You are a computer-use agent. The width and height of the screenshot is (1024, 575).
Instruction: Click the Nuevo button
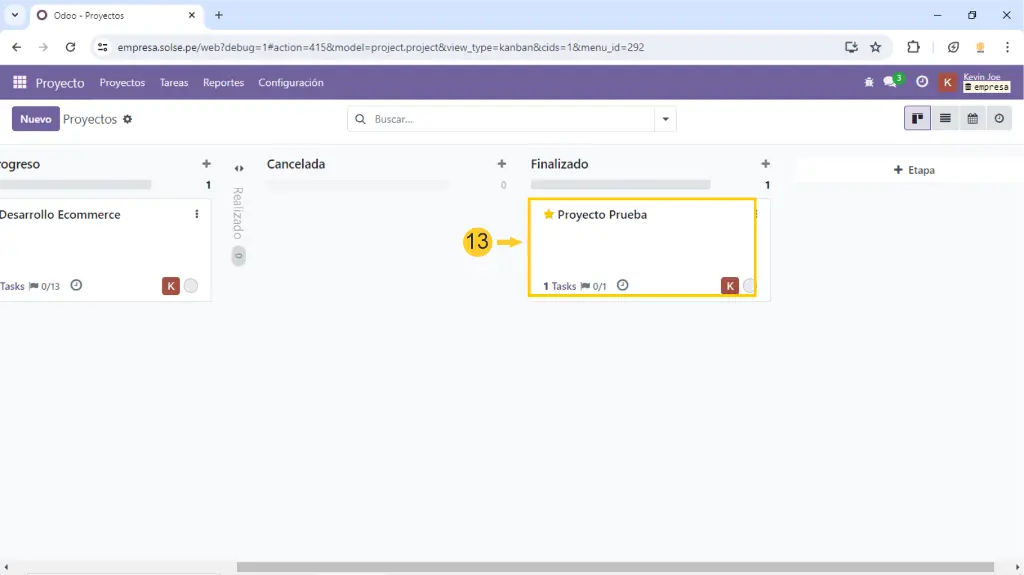click(x=35, y=119)
